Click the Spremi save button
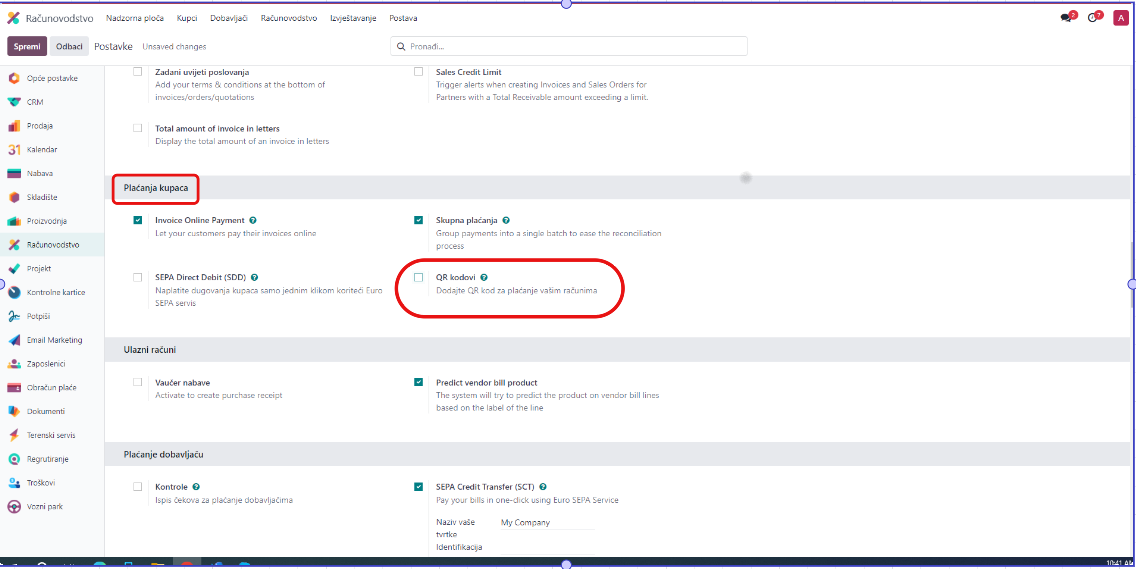The width and height of the screenshot is (1136, 569). point(27,46)
